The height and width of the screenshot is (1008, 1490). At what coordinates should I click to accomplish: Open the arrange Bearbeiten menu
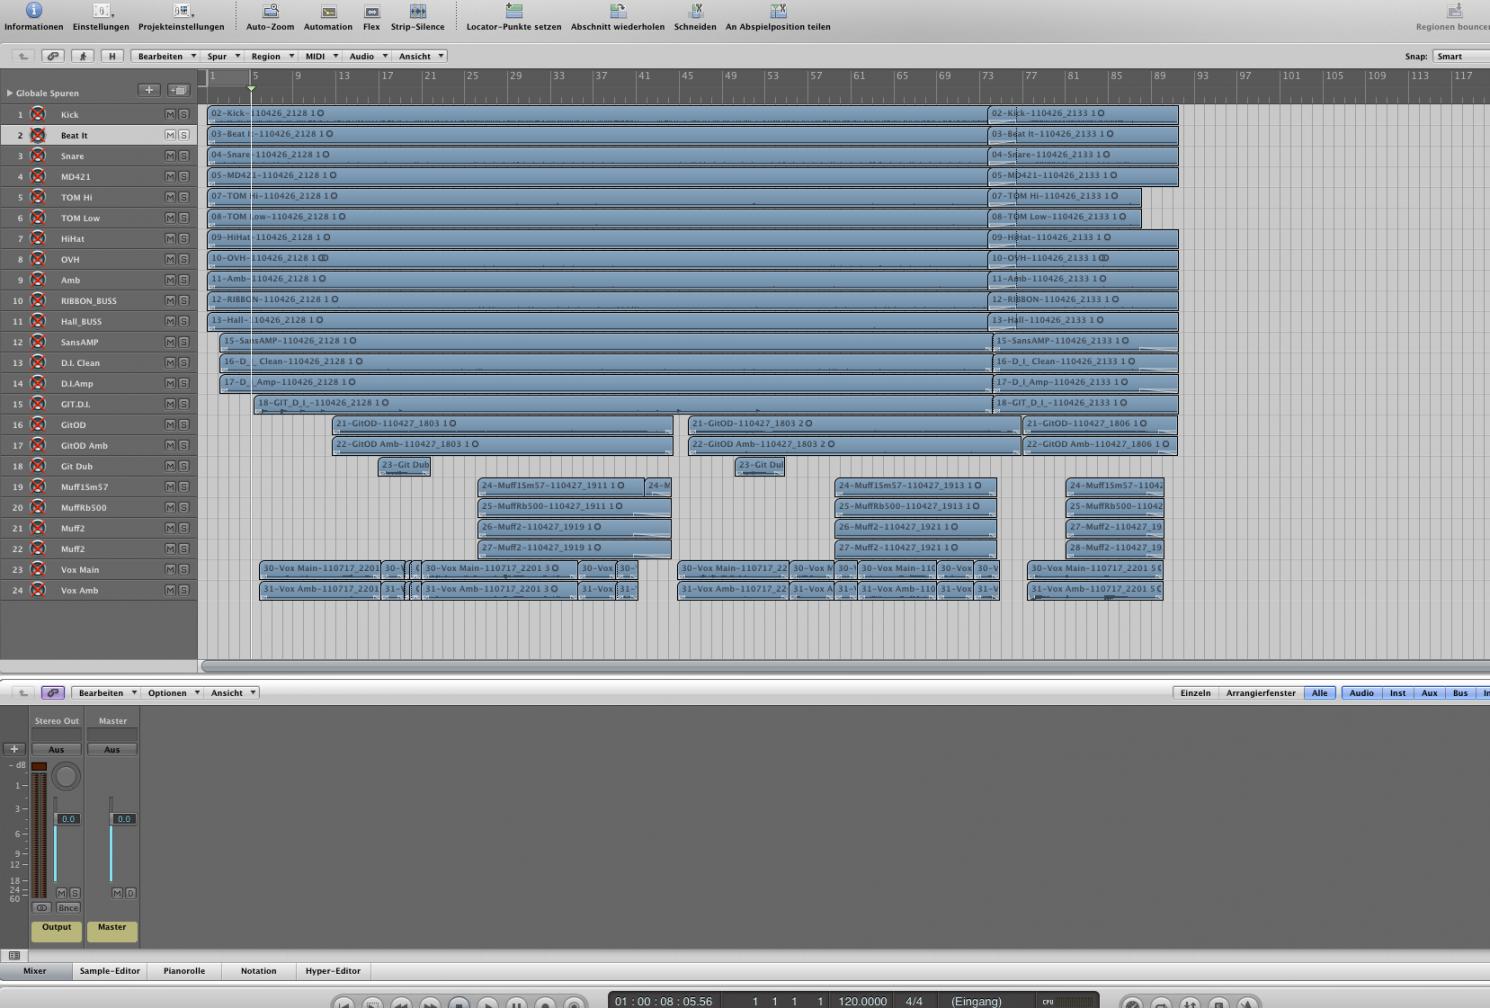(166, 56)
